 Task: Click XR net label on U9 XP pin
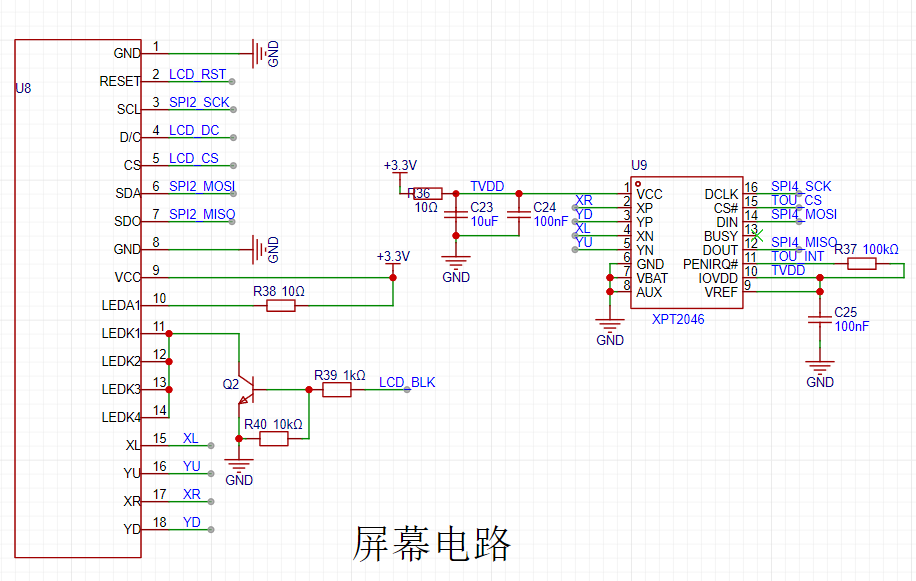[x=584, y=200]
